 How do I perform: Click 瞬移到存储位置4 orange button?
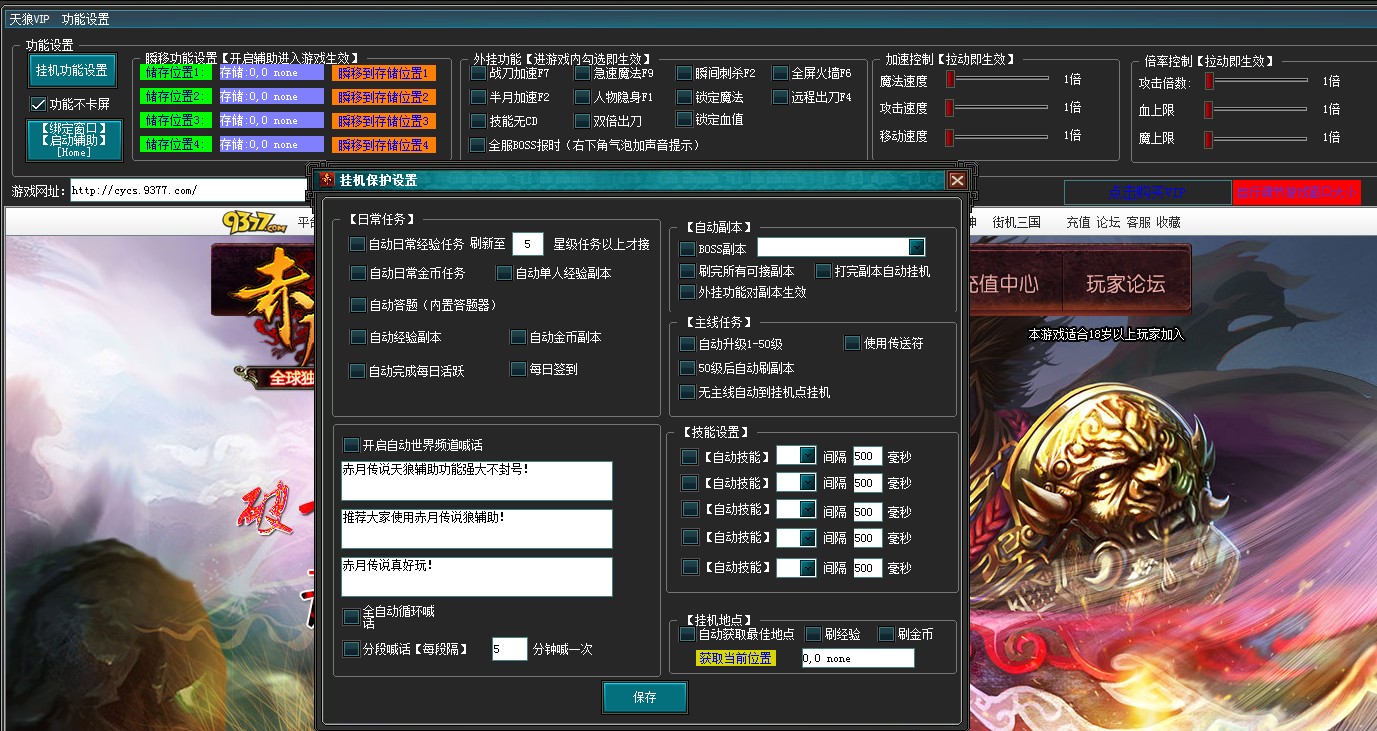click(384, 144)
